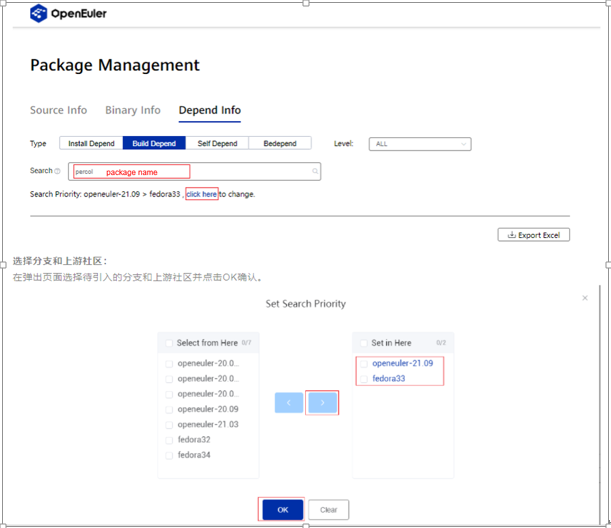The image size is (611, 528).
Task: Click the OpenEuler logo icon
Action: 39,13
